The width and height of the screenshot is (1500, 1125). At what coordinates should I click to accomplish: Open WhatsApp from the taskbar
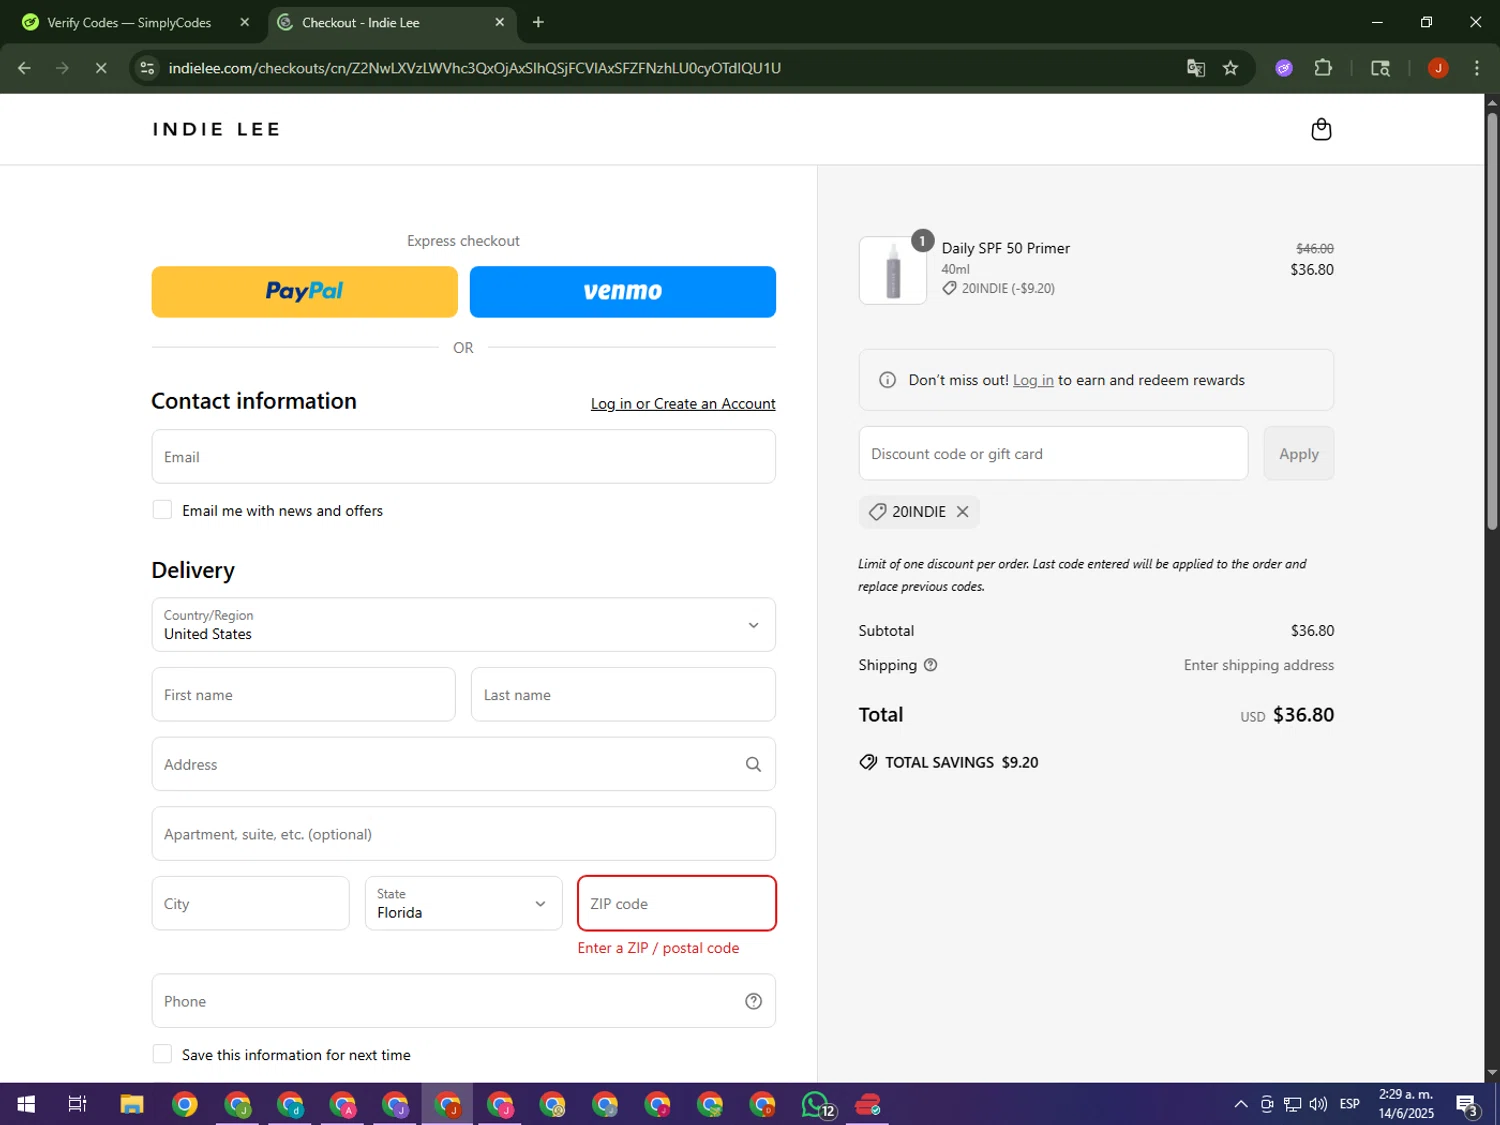[x=816, y=1104]
